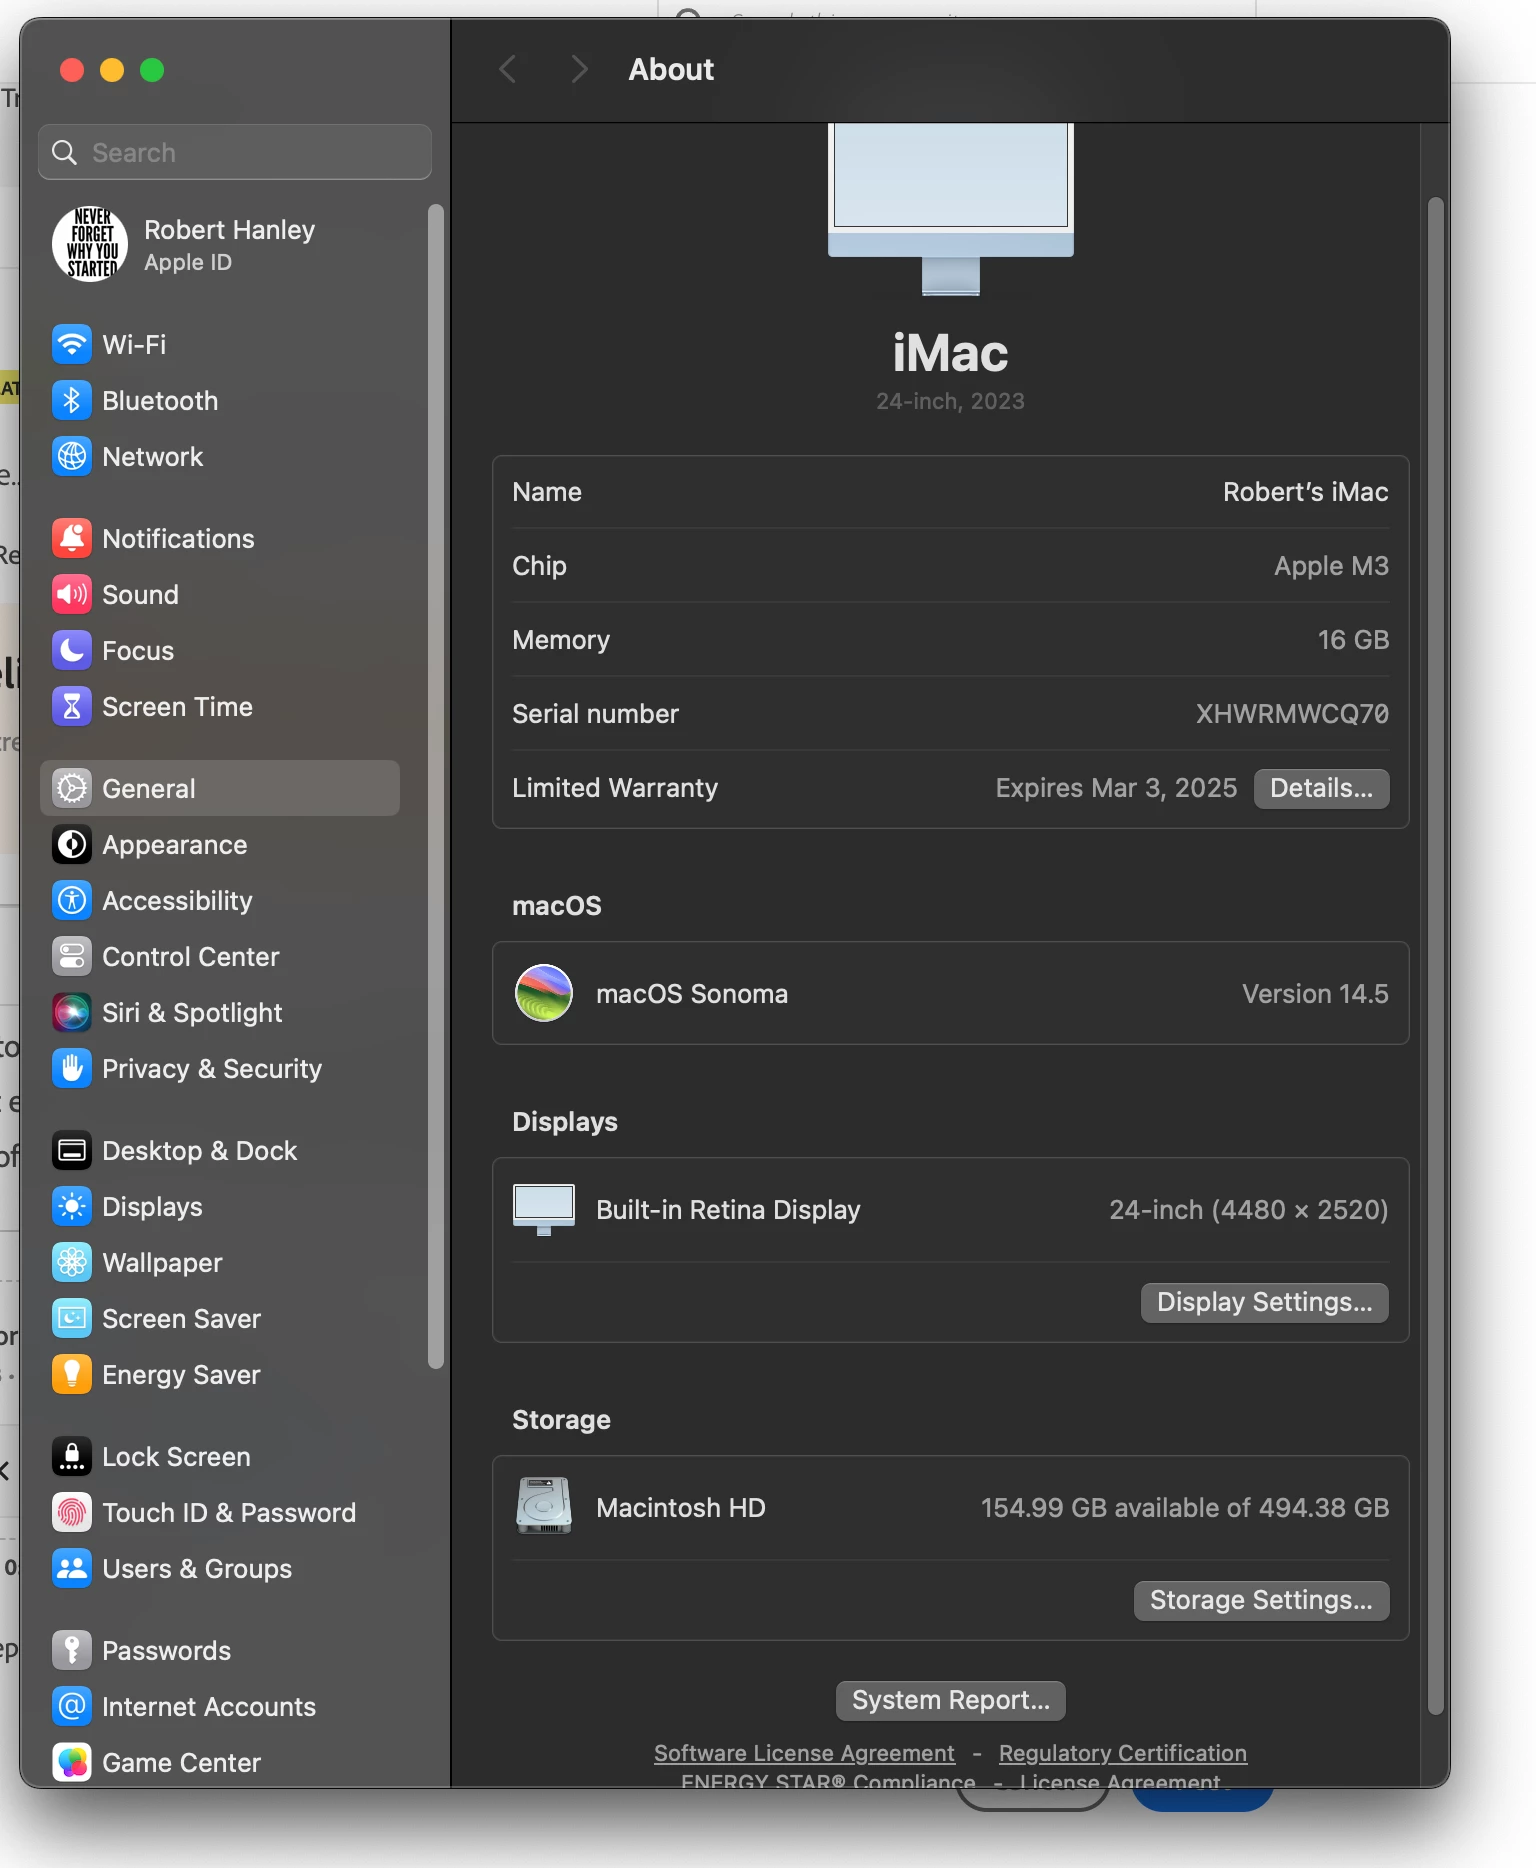Click the yellow minimize window button
The height and width of the screenshot is (1868, 1536).
[x=112, y=70]
